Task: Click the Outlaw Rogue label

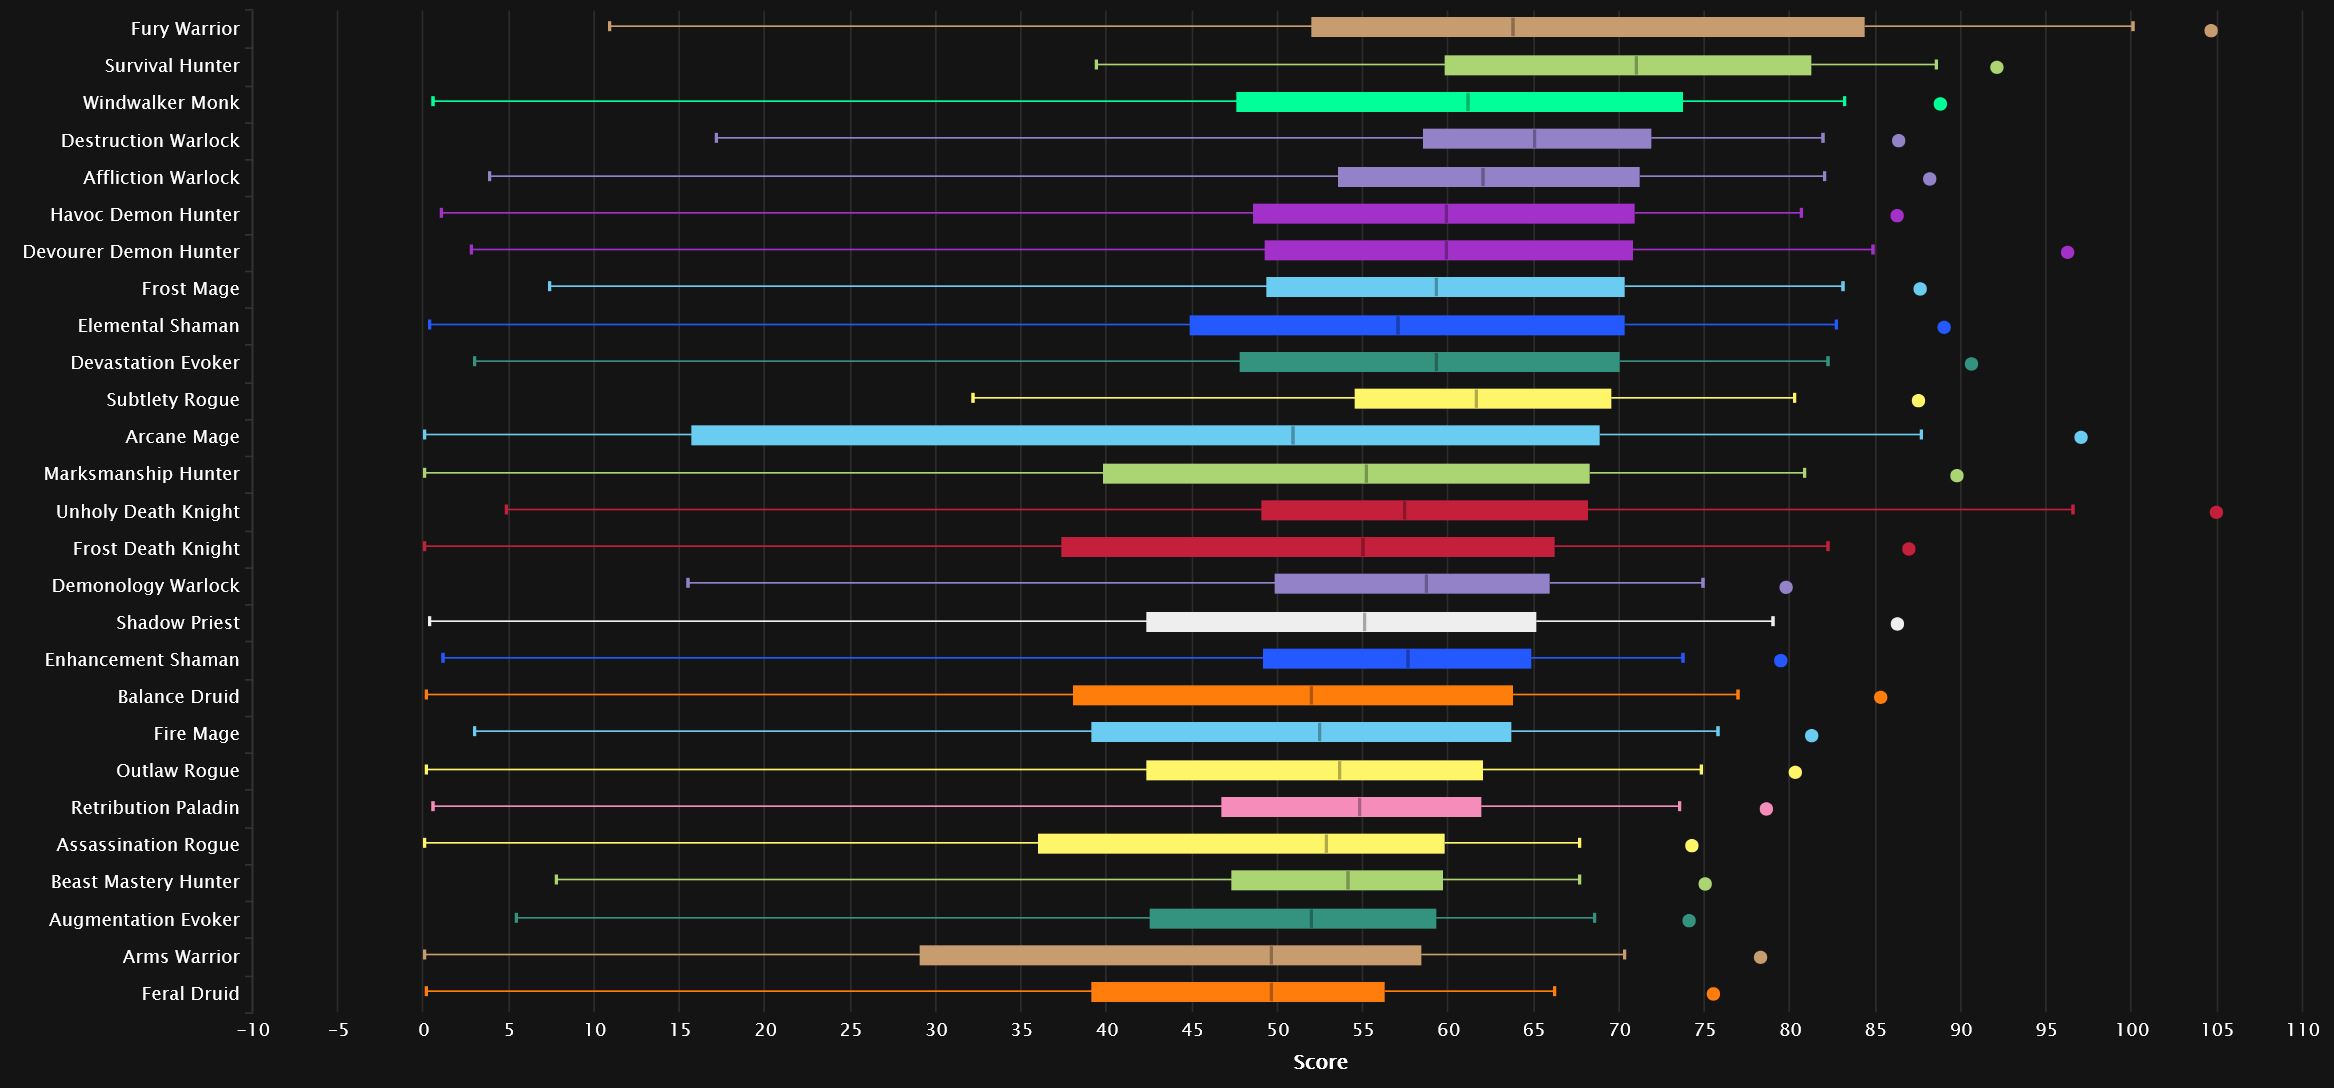Action: [177, 771]
